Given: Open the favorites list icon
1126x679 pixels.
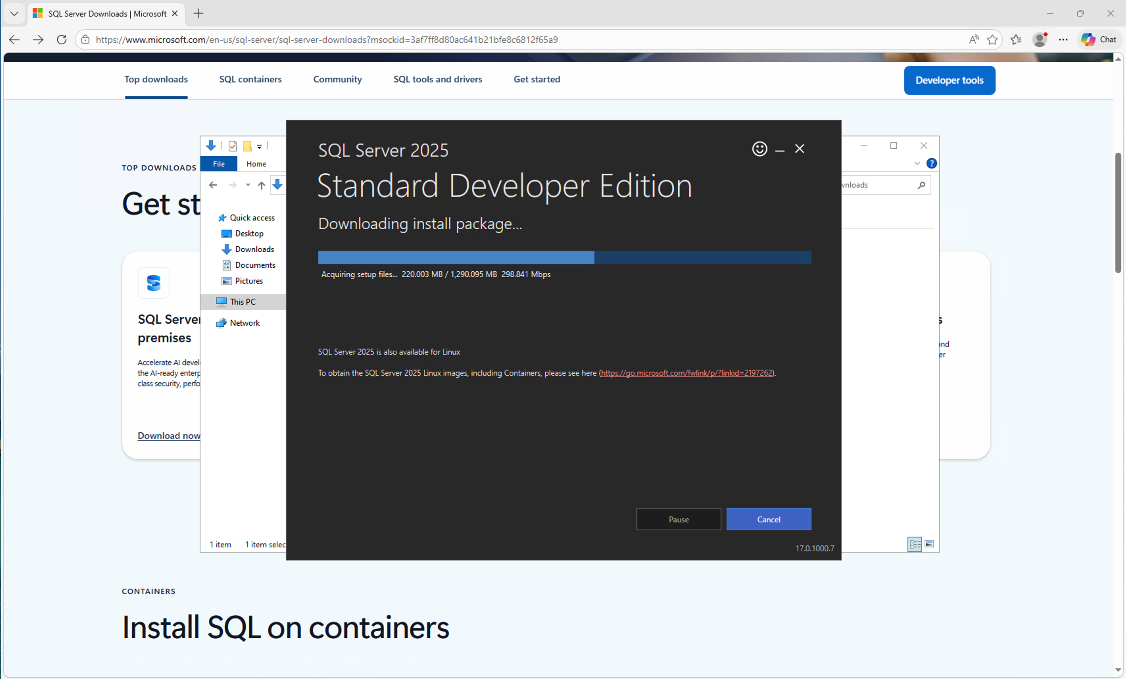Looking at the screenshot, I should click(1015, 39).
